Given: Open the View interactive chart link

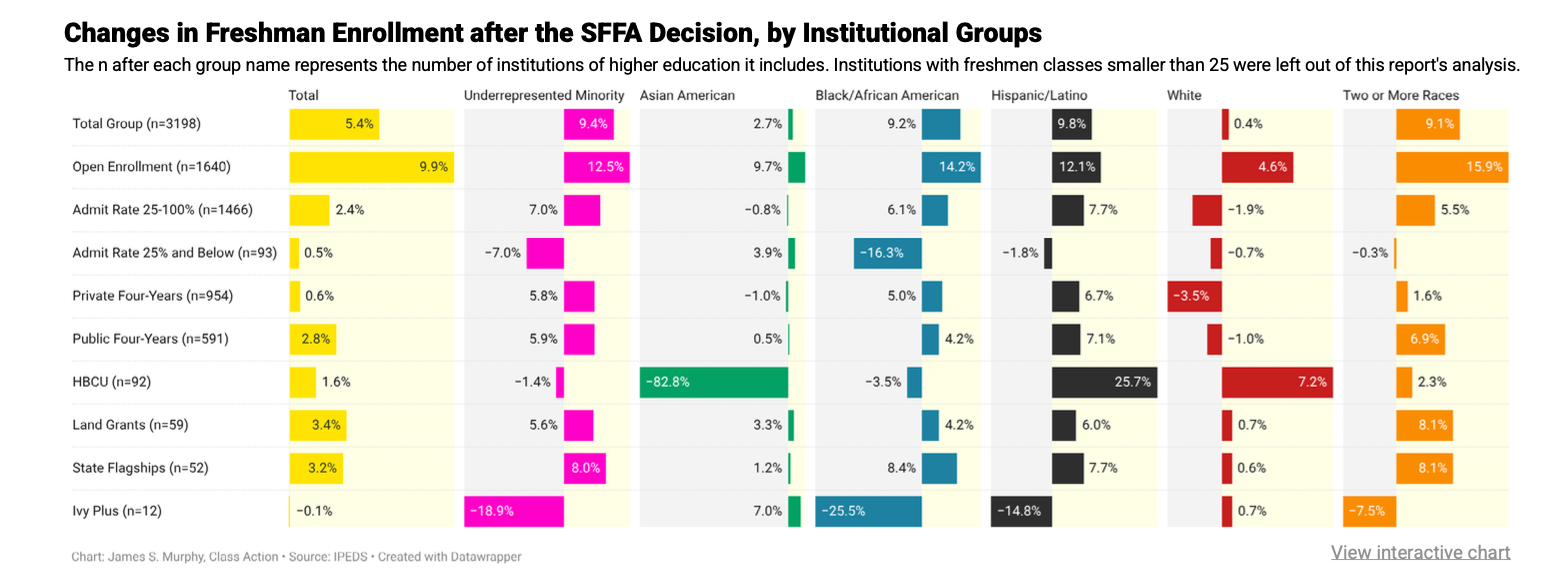Looking at the screenshot, I should (x=1420, y=552).
